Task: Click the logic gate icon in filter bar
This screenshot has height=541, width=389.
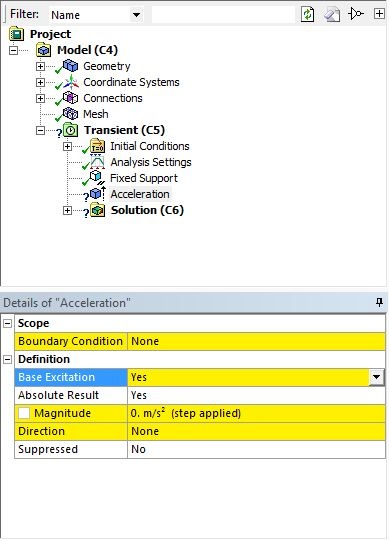Action: click(x=356, y=14)
